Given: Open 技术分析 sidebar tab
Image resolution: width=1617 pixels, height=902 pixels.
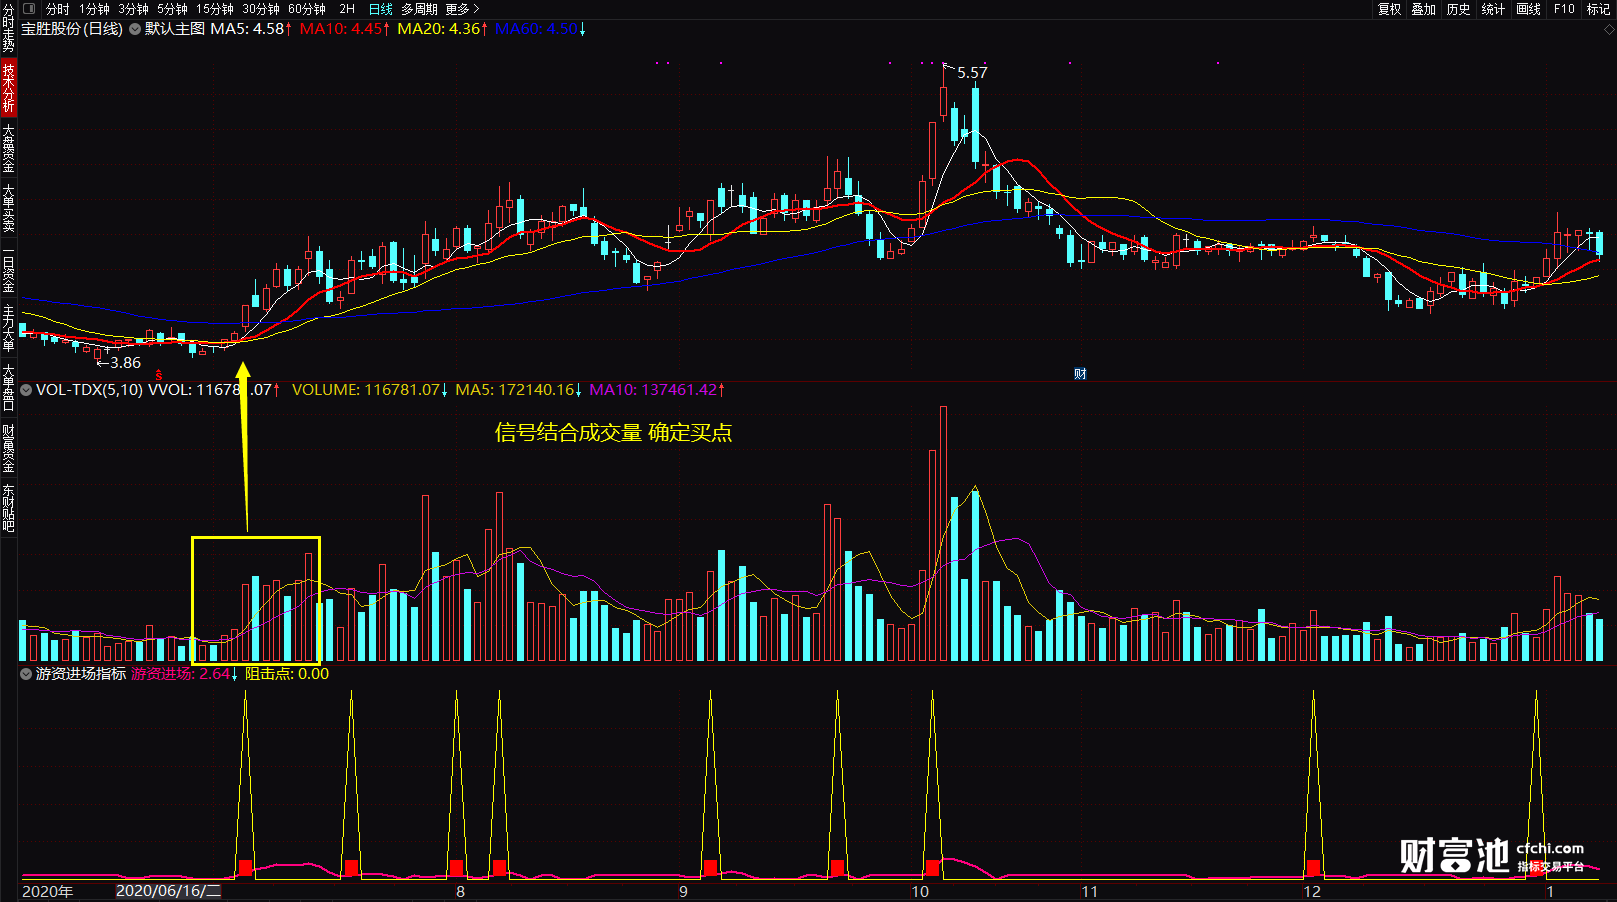Looking at the screenshot, I should pos(8,87).
